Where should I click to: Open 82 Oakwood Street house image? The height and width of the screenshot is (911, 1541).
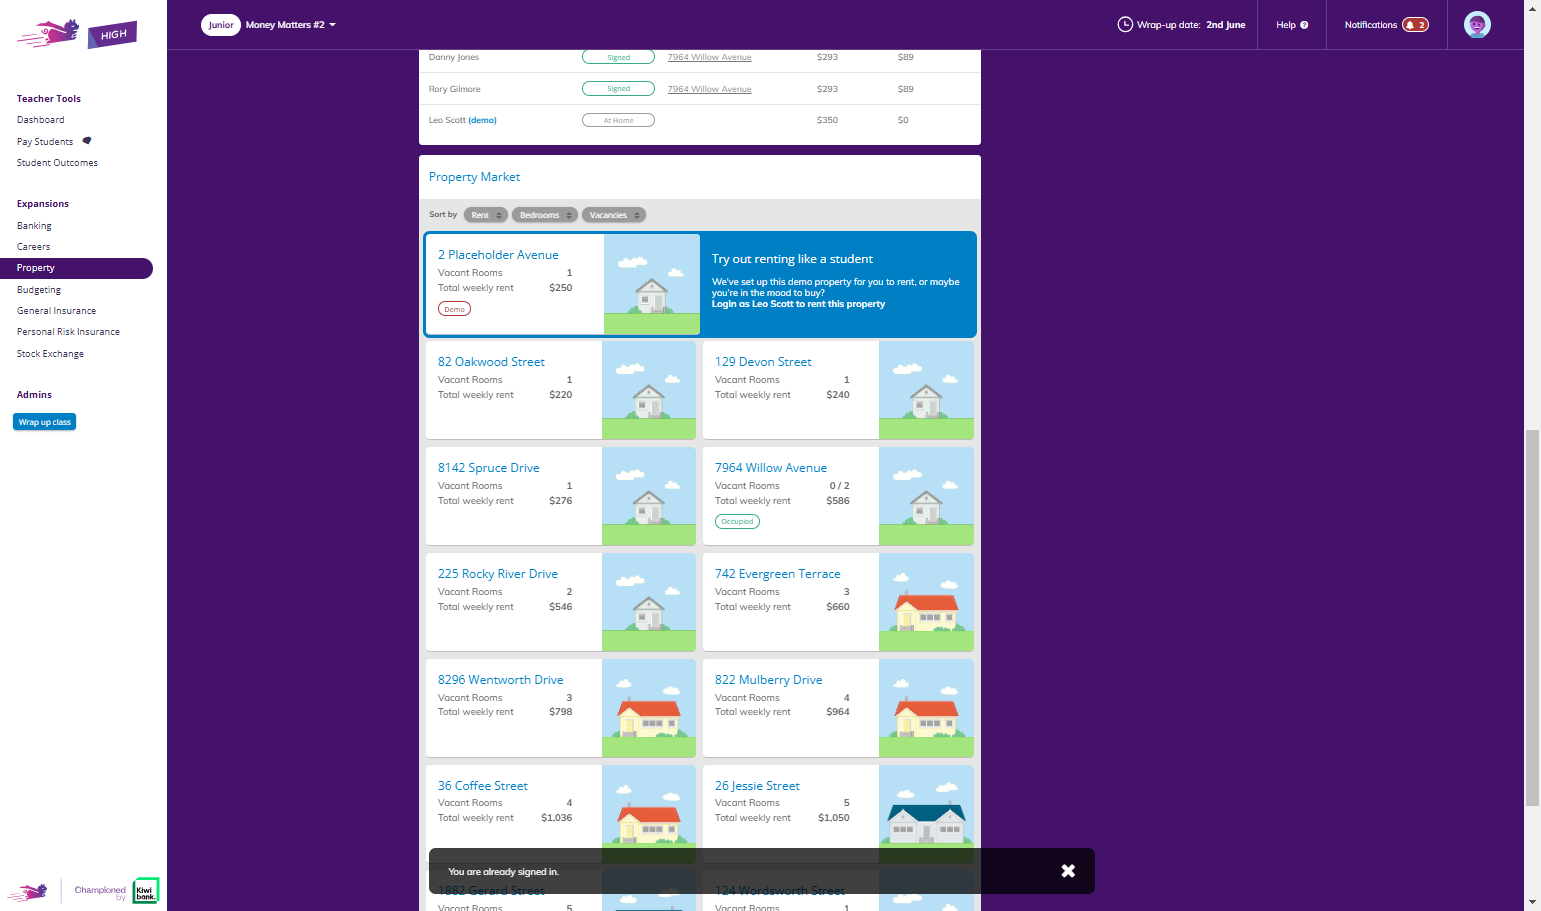(649, 390)
